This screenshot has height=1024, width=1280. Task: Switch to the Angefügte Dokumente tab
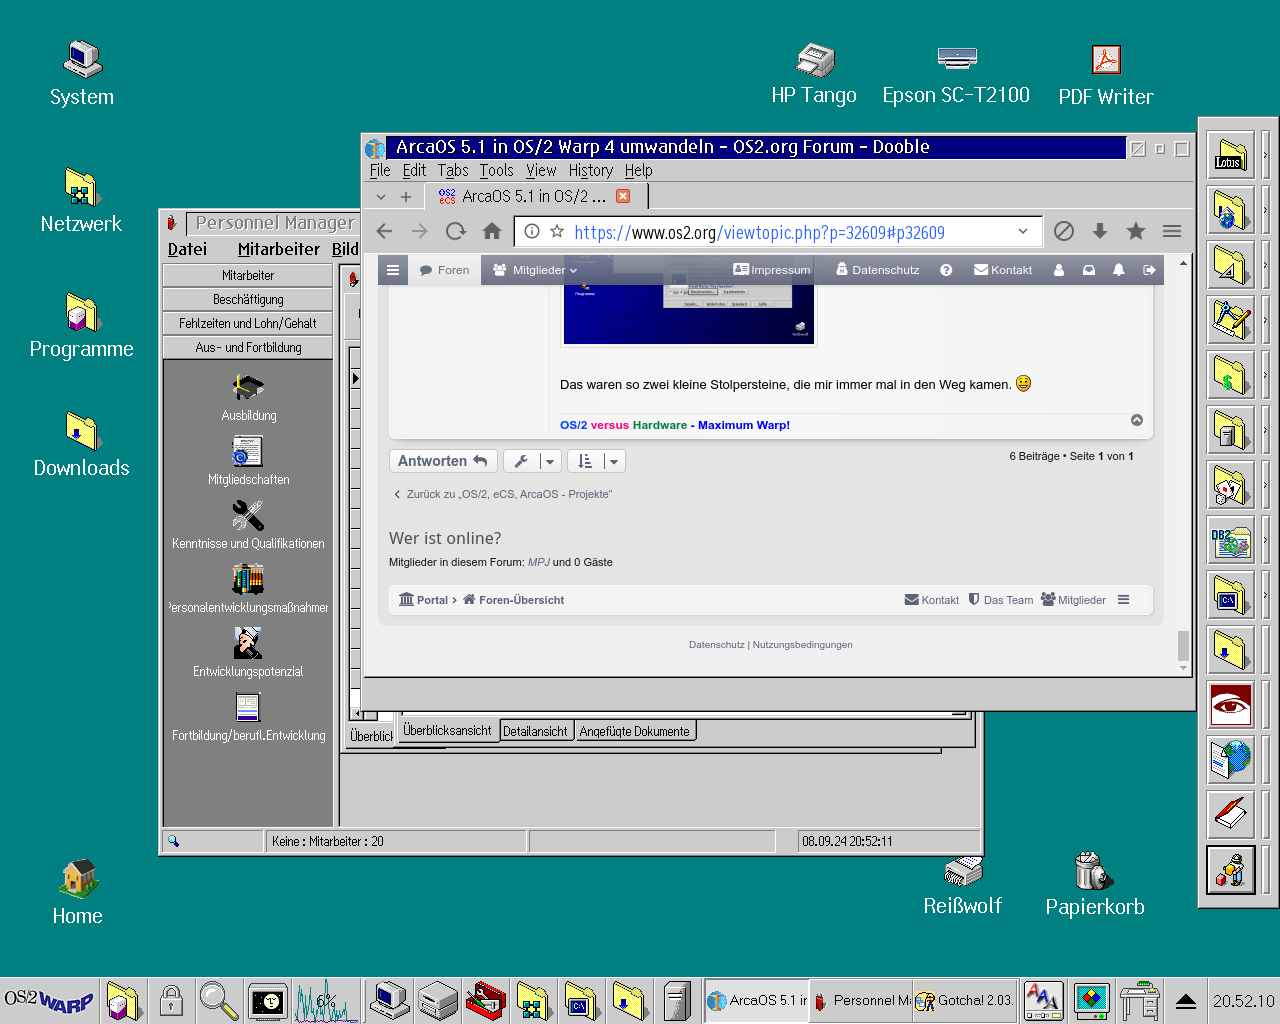pos(634,732)
